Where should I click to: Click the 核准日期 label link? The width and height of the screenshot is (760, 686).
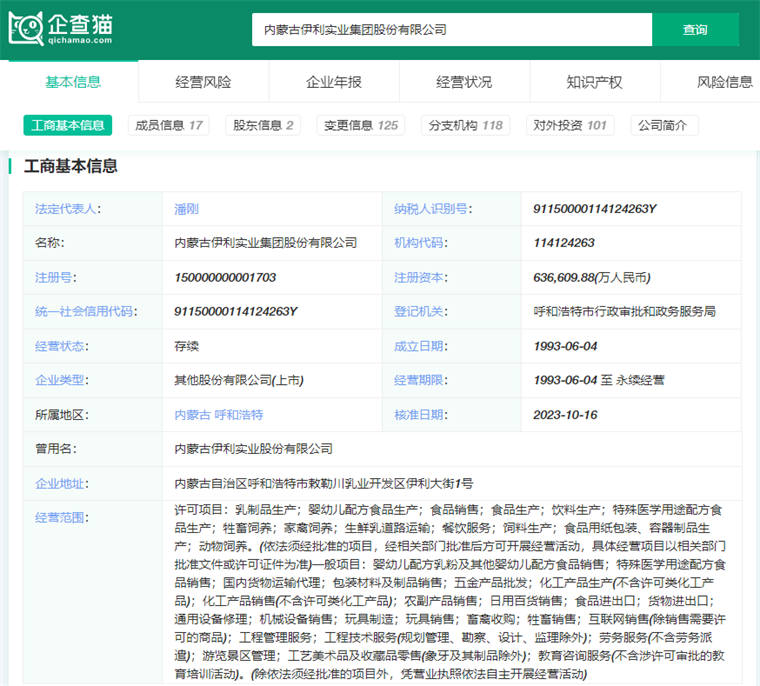coord(419,415)
